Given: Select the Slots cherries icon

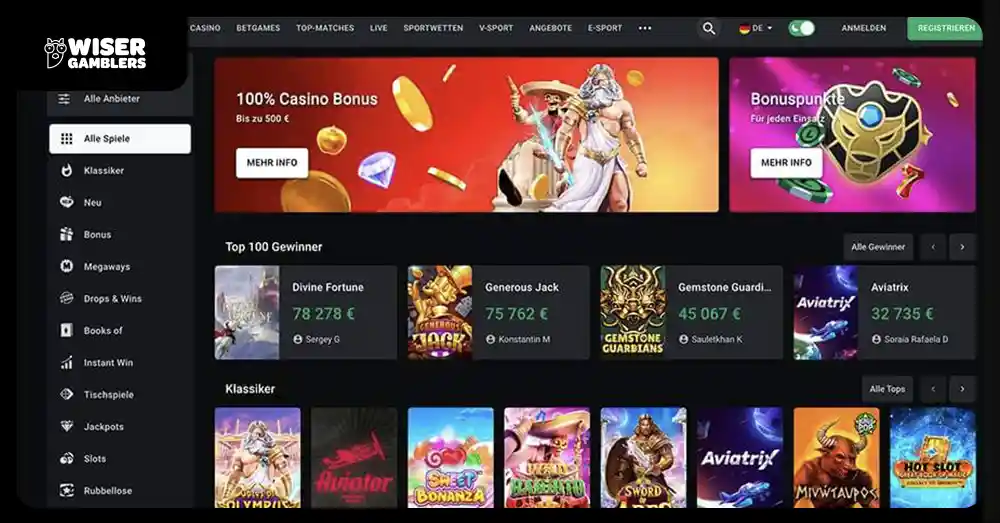Looking at the screenshot, I should tap(66, 458).
